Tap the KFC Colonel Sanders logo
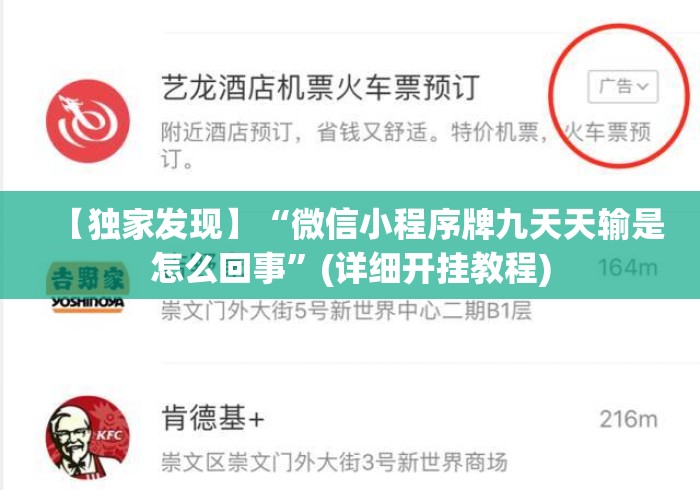 point(88,438)
